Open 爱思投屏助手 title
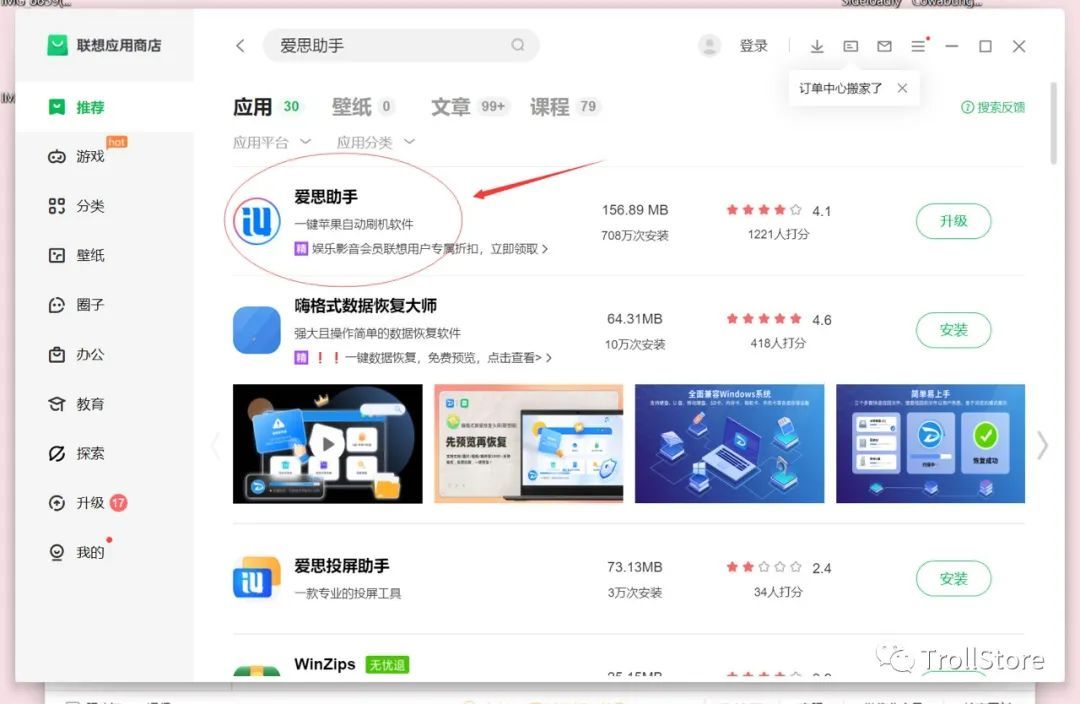The height and width of the screenshot is (704, 1080). 342,566
